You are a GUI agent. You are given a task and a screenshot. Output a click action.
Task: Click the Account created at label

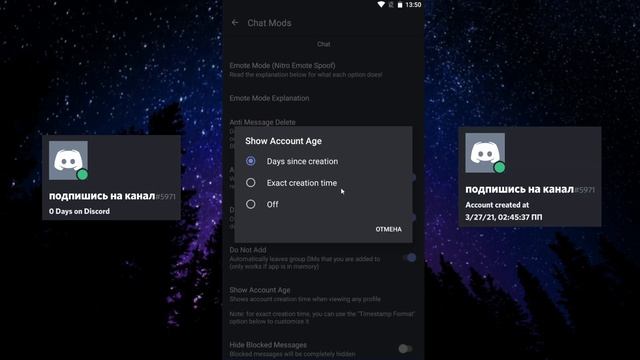497,205
